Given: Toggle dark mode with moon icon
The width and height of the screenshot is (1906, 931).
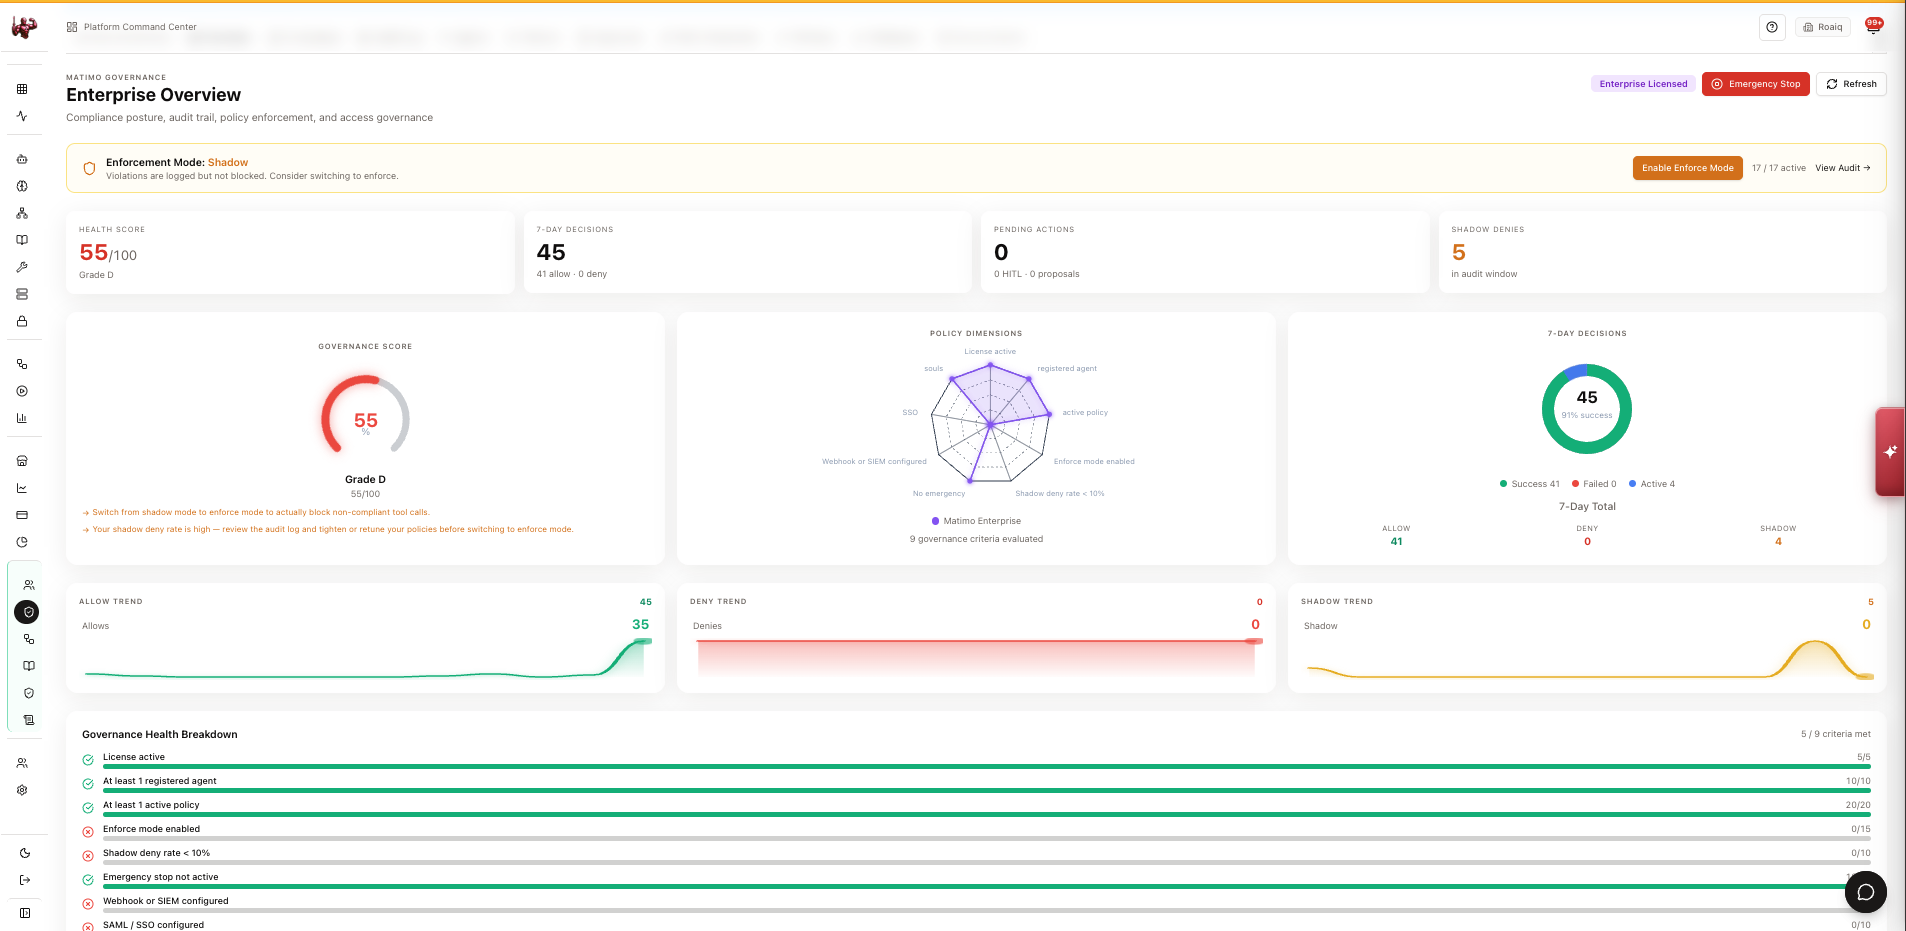Looking at the screenshot, I should tap(25, 853).
